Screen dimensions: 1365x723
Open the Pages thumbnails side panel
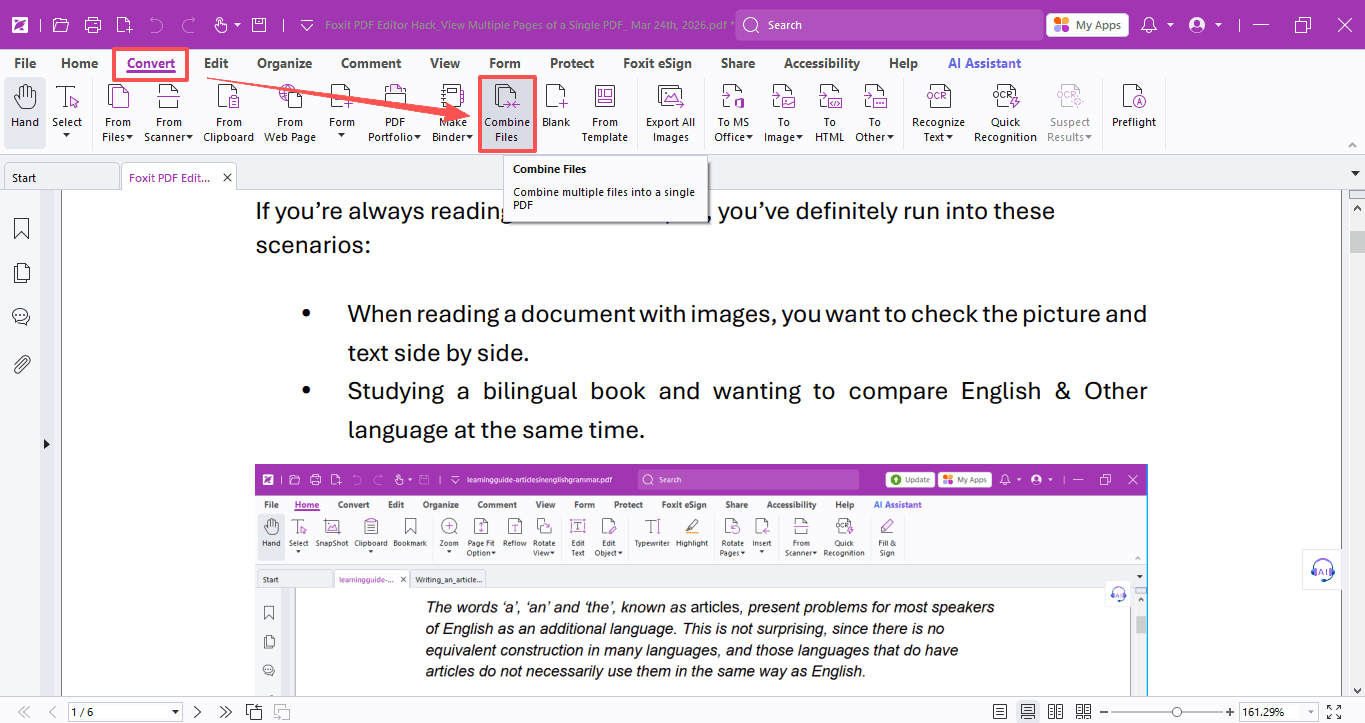coord(21,273)
